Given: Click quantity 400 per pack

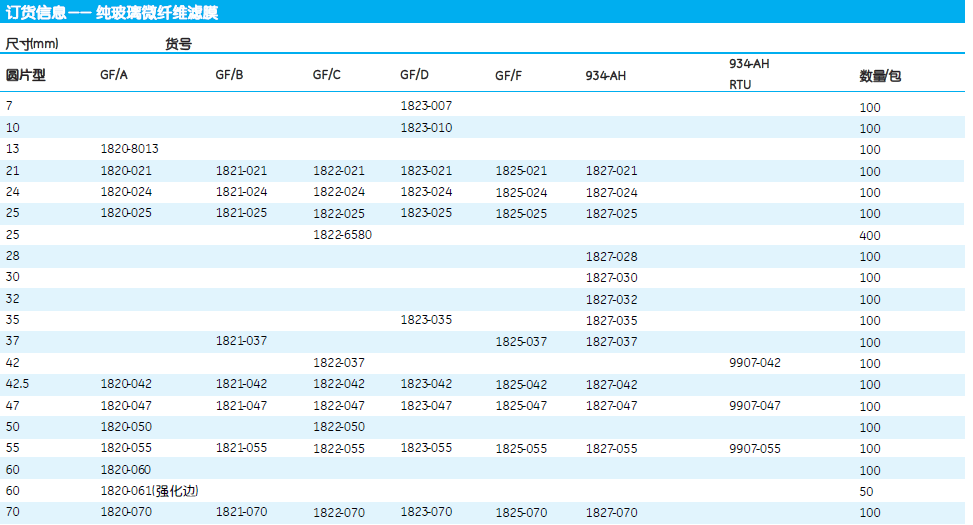Looking at the screenshot, I should 870,236.
